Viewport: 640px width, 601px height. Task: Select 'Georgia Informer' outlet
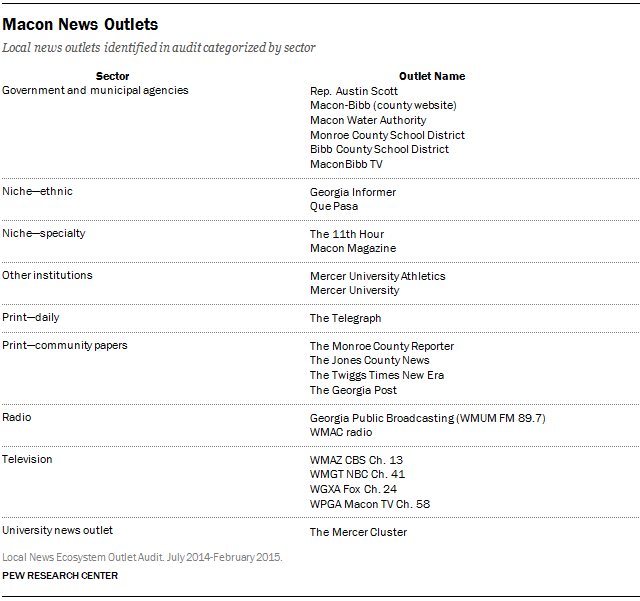[353, 192]
